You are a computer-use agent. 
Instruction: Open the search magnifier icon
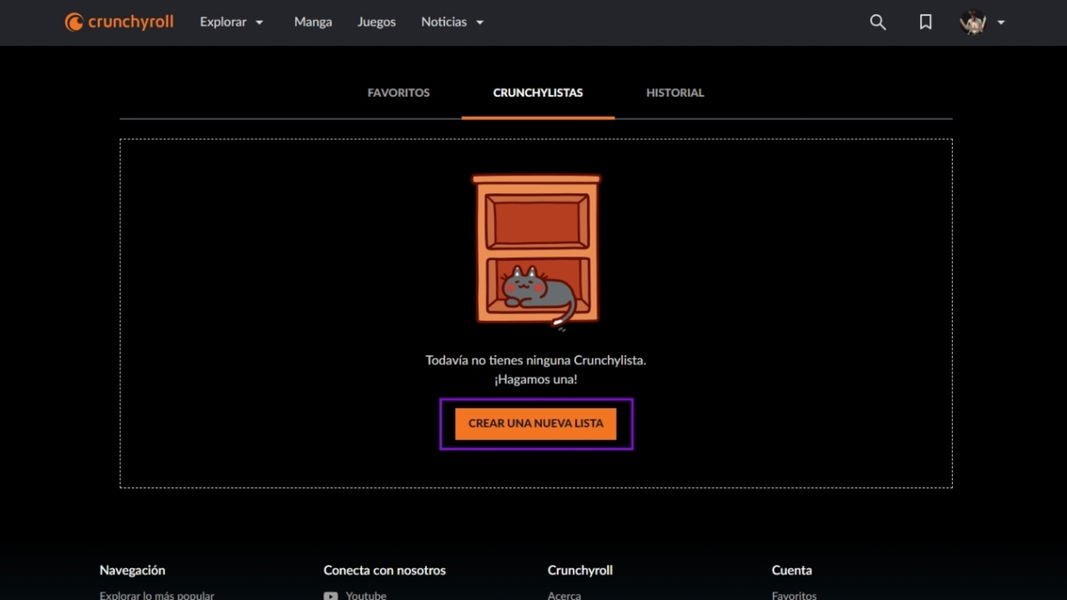[878, 22]
